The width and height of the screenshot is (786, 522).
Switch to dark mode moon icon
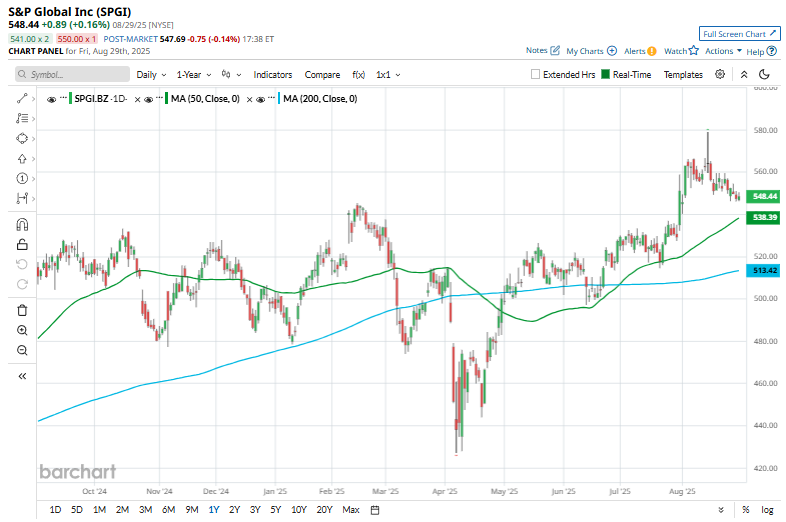764,74
